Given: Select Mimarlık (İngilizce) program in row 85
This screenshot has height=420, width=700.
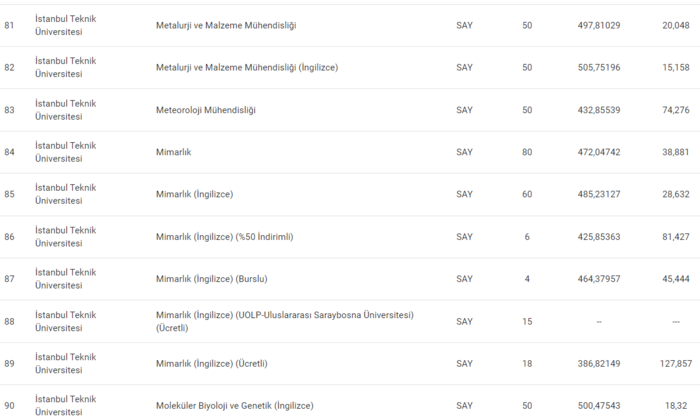Looking at the screenshot, I should (194, 194).
